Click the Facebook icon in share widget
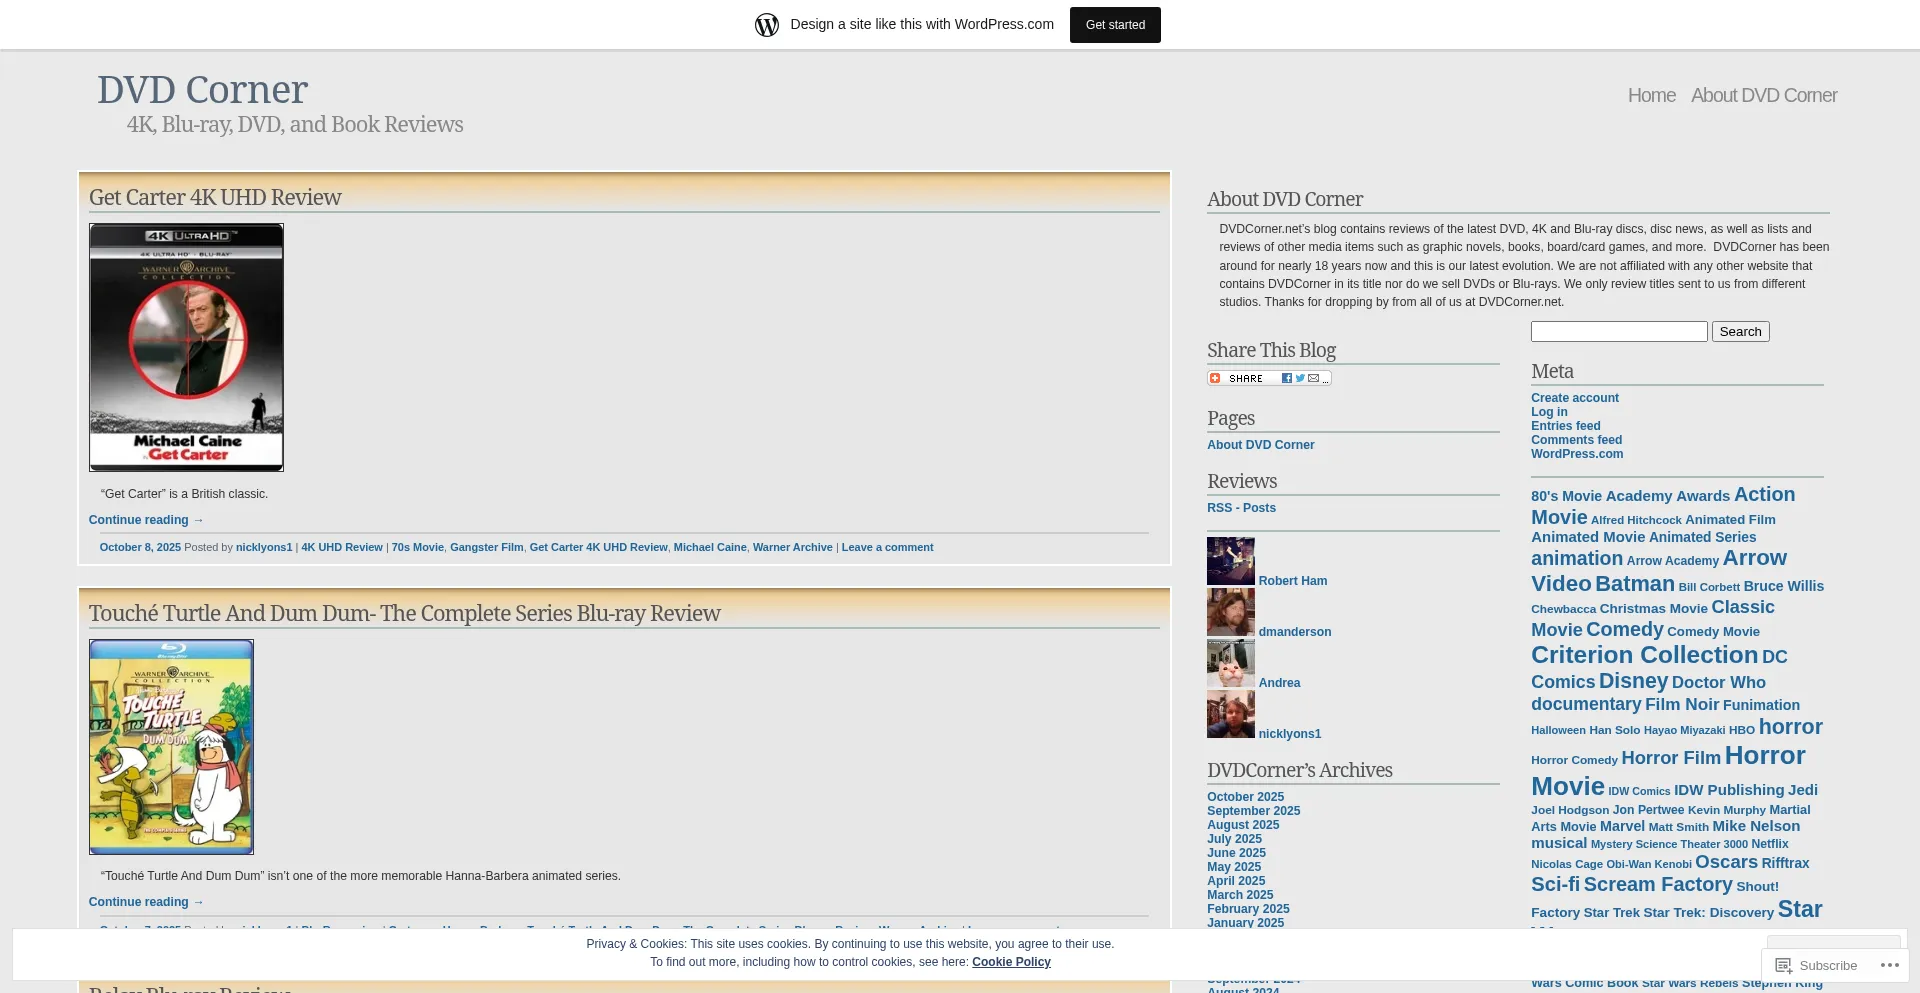This screenshot has width=1920, height=993. tap(1287, 378)
